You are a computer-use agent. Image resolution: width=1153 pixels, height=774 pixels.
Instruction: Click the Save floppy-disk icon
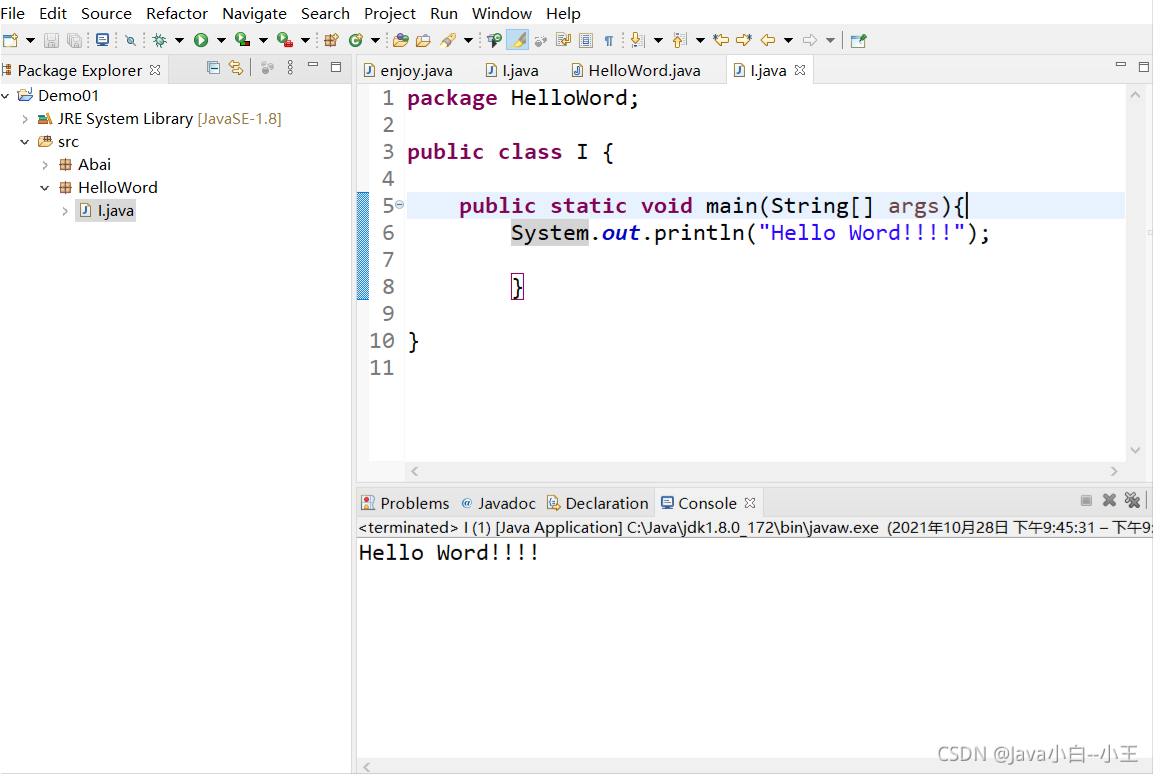click(51, 40)
